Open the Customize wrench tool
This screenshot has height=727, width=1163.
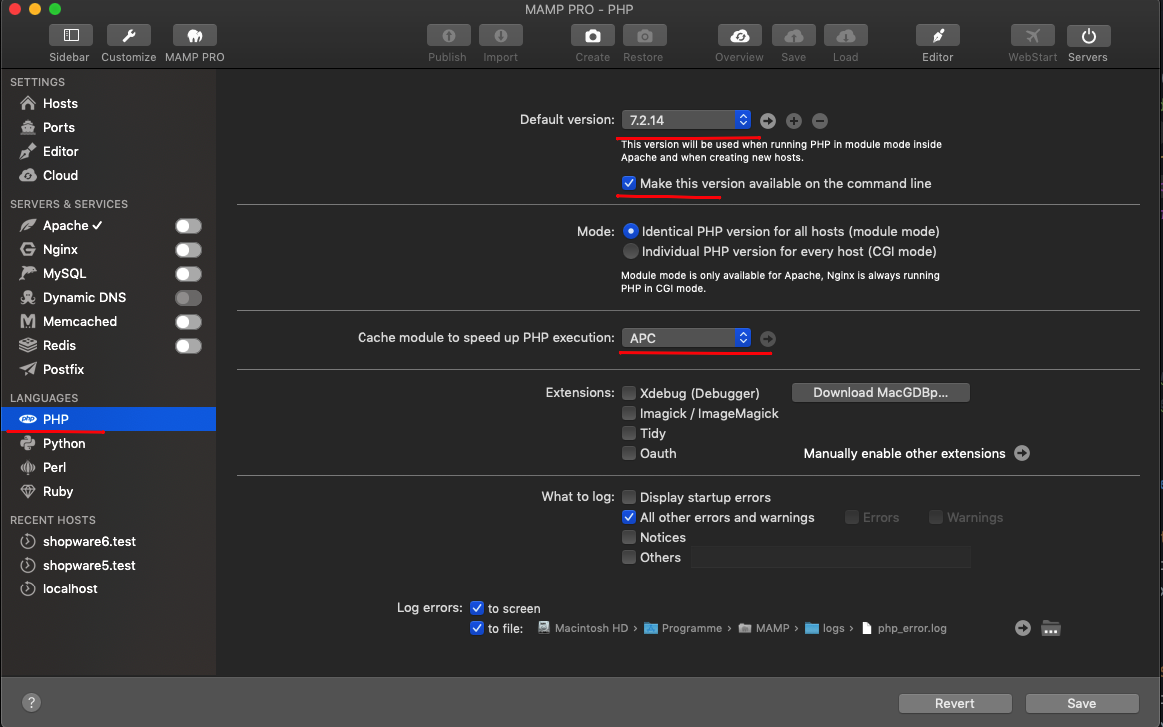coord(128,37)
